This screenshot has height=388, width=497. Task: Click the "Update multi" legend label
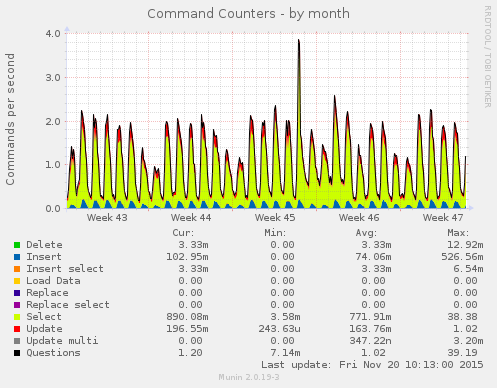(62, 341)
